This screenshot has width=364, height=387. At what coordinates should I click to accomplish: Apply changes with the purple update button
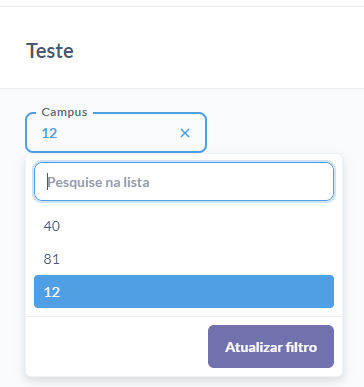271,347
